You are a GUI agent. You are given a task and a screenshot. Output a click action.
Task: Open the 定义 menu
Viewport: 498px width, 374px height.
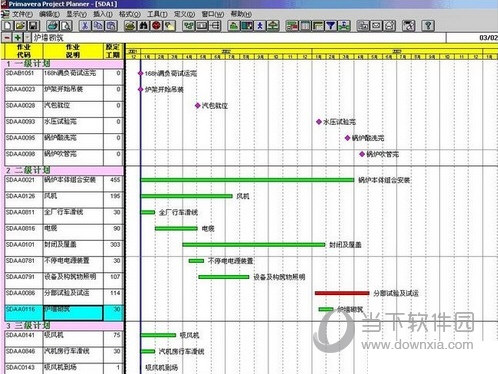click(184, 14)
